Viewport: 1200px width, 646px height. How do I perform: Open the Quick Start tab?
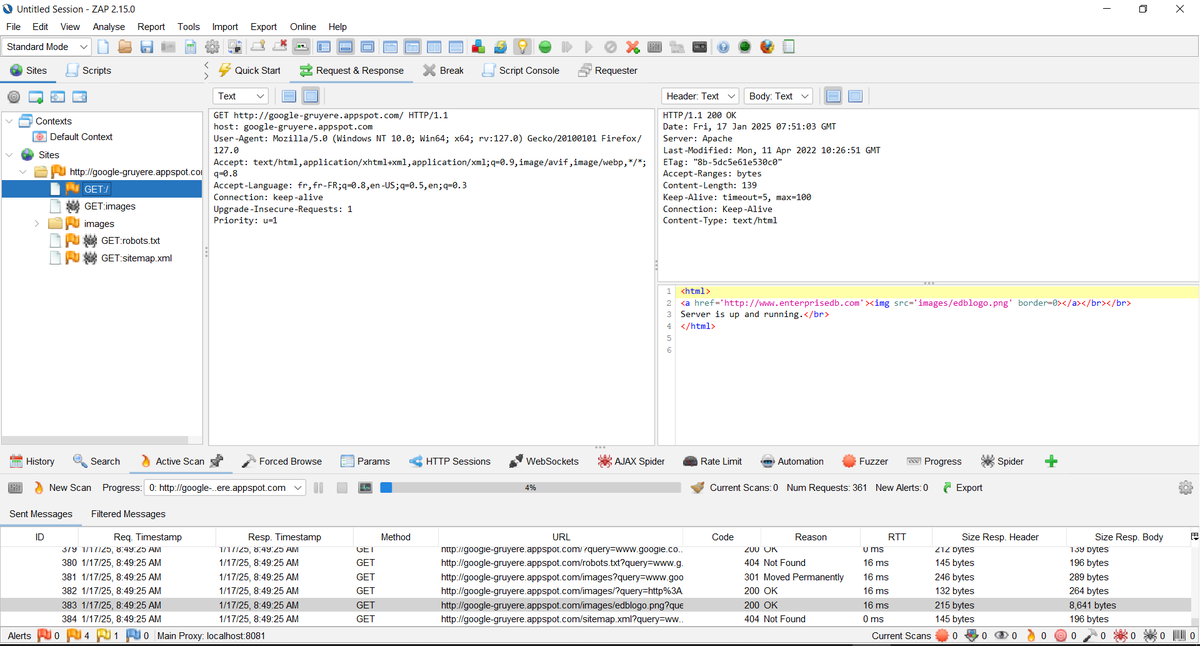tap(249, 71)
